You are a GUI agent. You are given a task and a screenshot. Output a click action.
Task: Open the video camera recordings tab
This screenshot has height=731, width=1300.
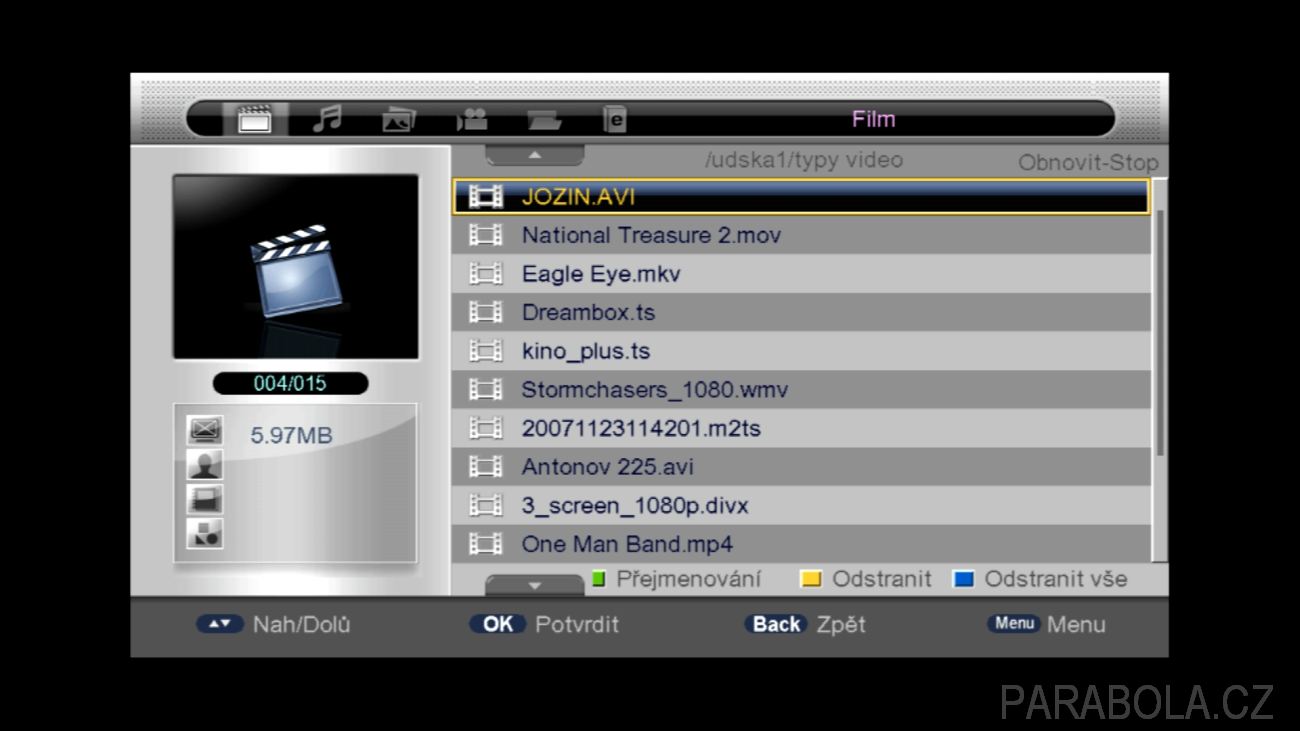[x=472, y=119]
